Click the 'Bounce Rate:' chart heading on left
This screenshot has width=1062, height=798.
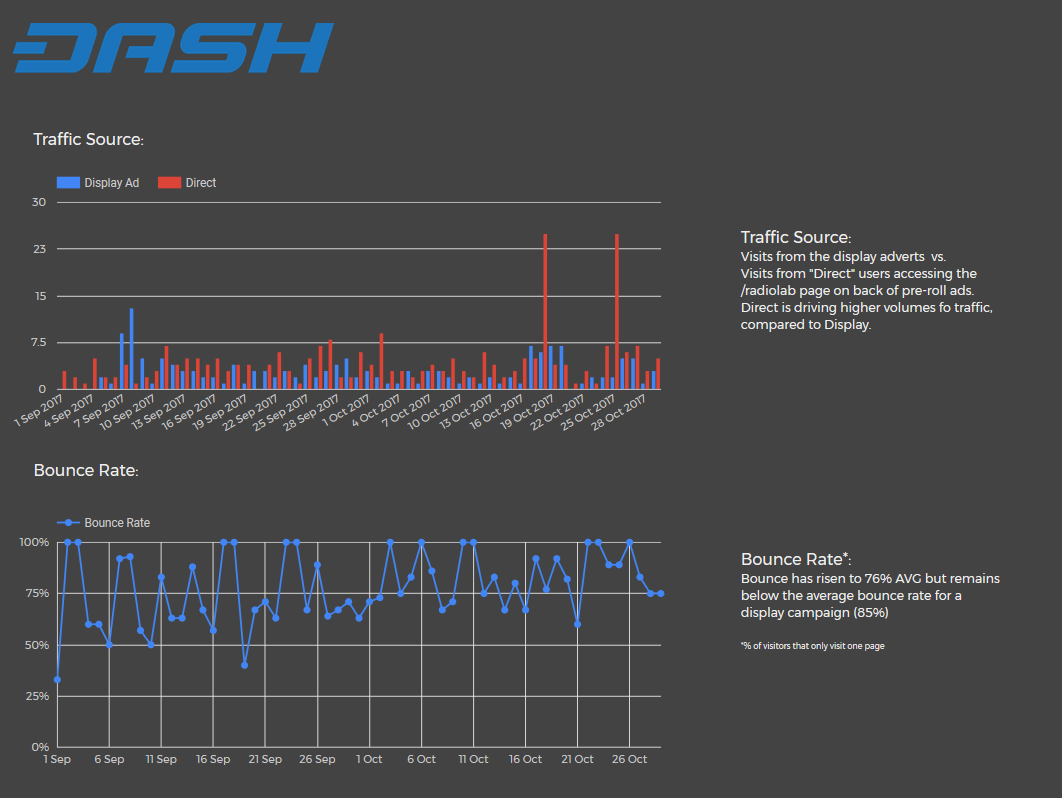pos(86,470)
